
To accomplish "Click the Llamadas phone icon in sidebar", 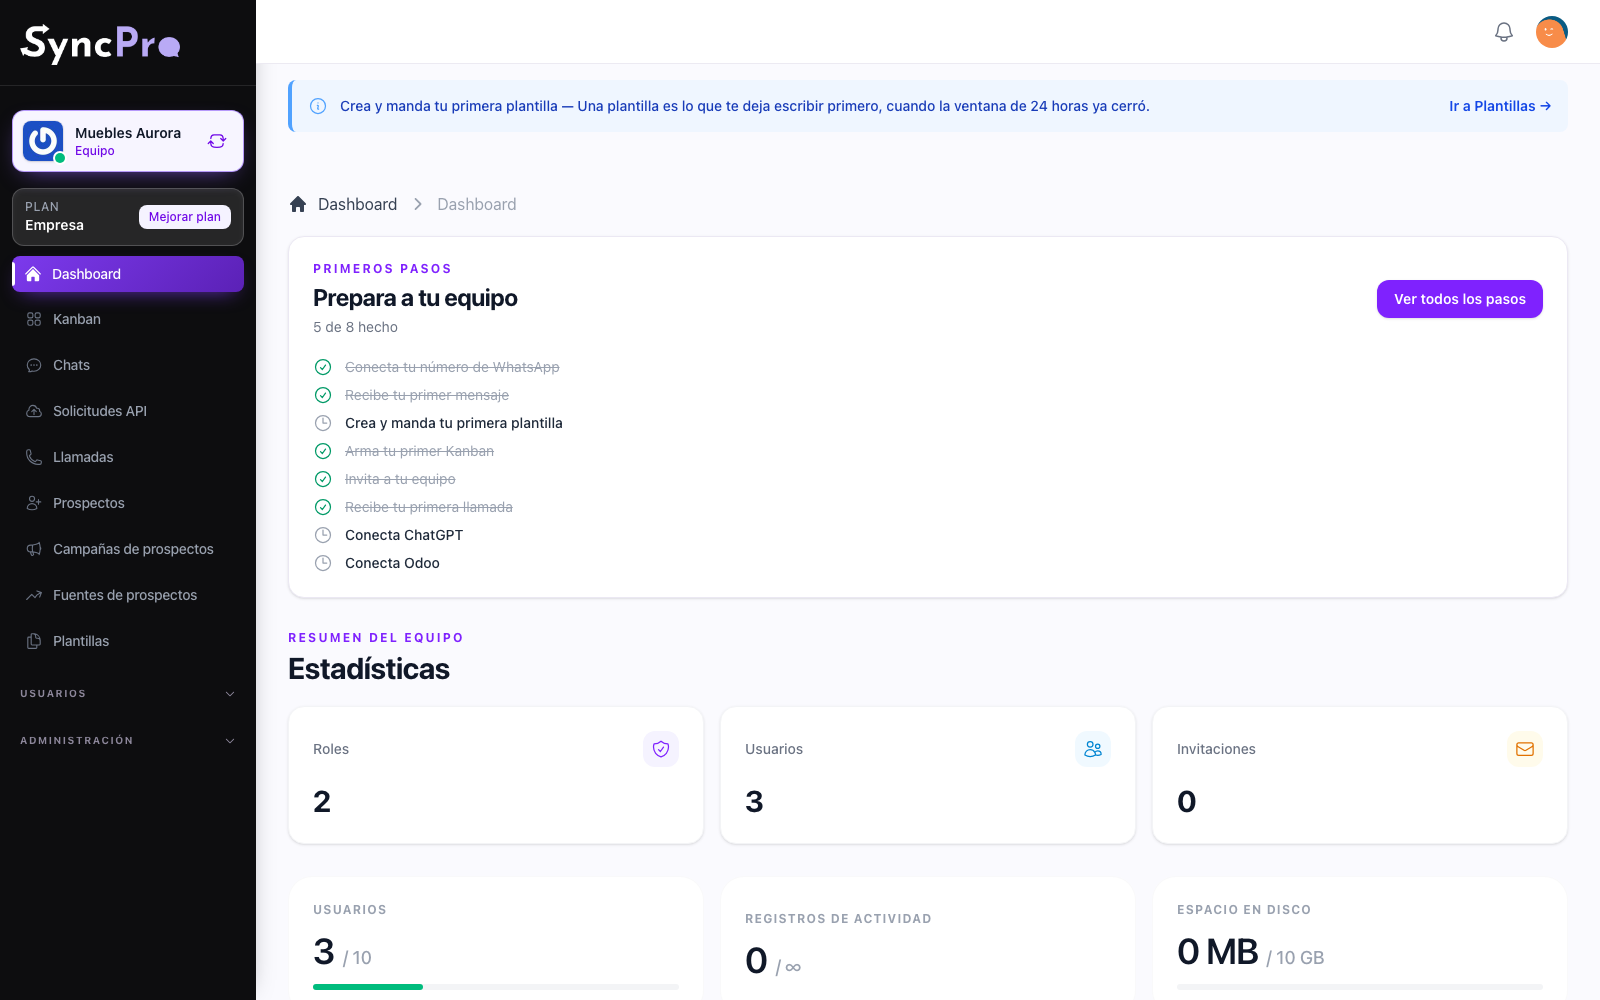I will click(34, 457).
